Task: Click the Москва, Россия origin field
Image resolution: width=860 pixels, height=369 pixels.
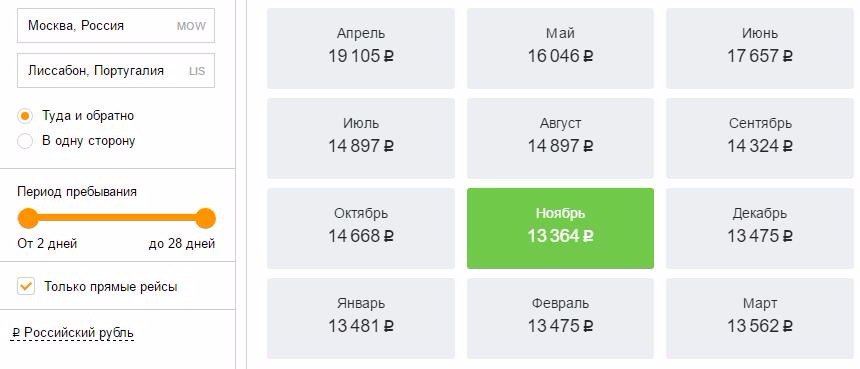Action: pos(116,25)
